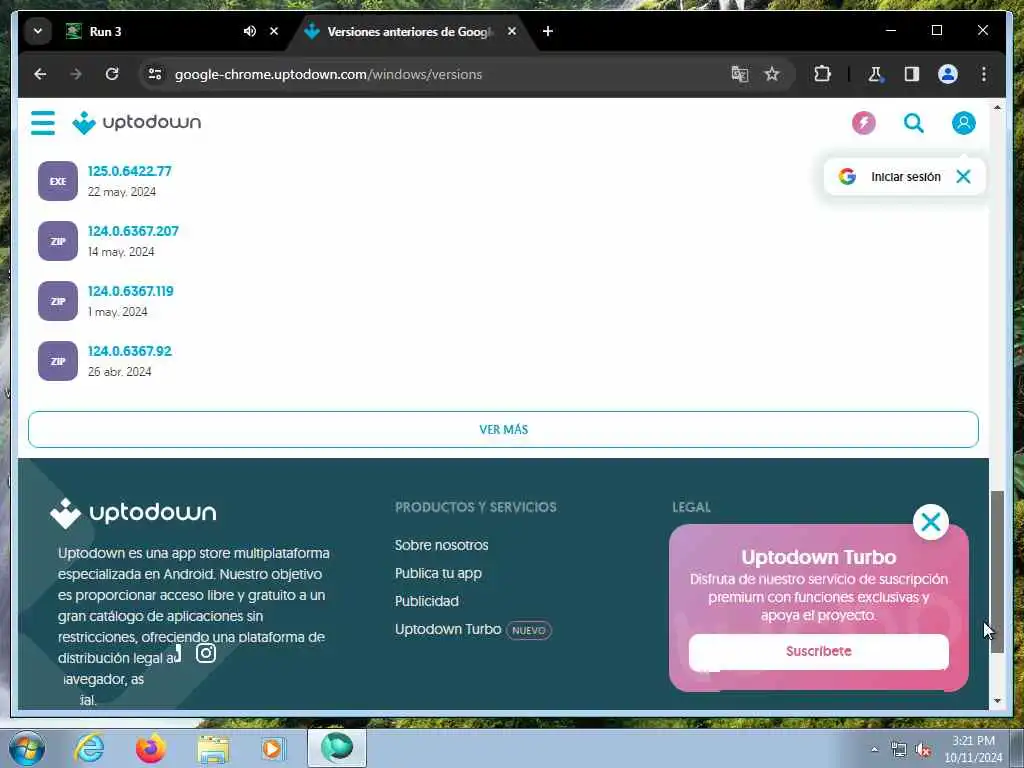Viewport: 1024px width, 768px height.
Task: Bookmark this page with the star
Action: [772, 74]
